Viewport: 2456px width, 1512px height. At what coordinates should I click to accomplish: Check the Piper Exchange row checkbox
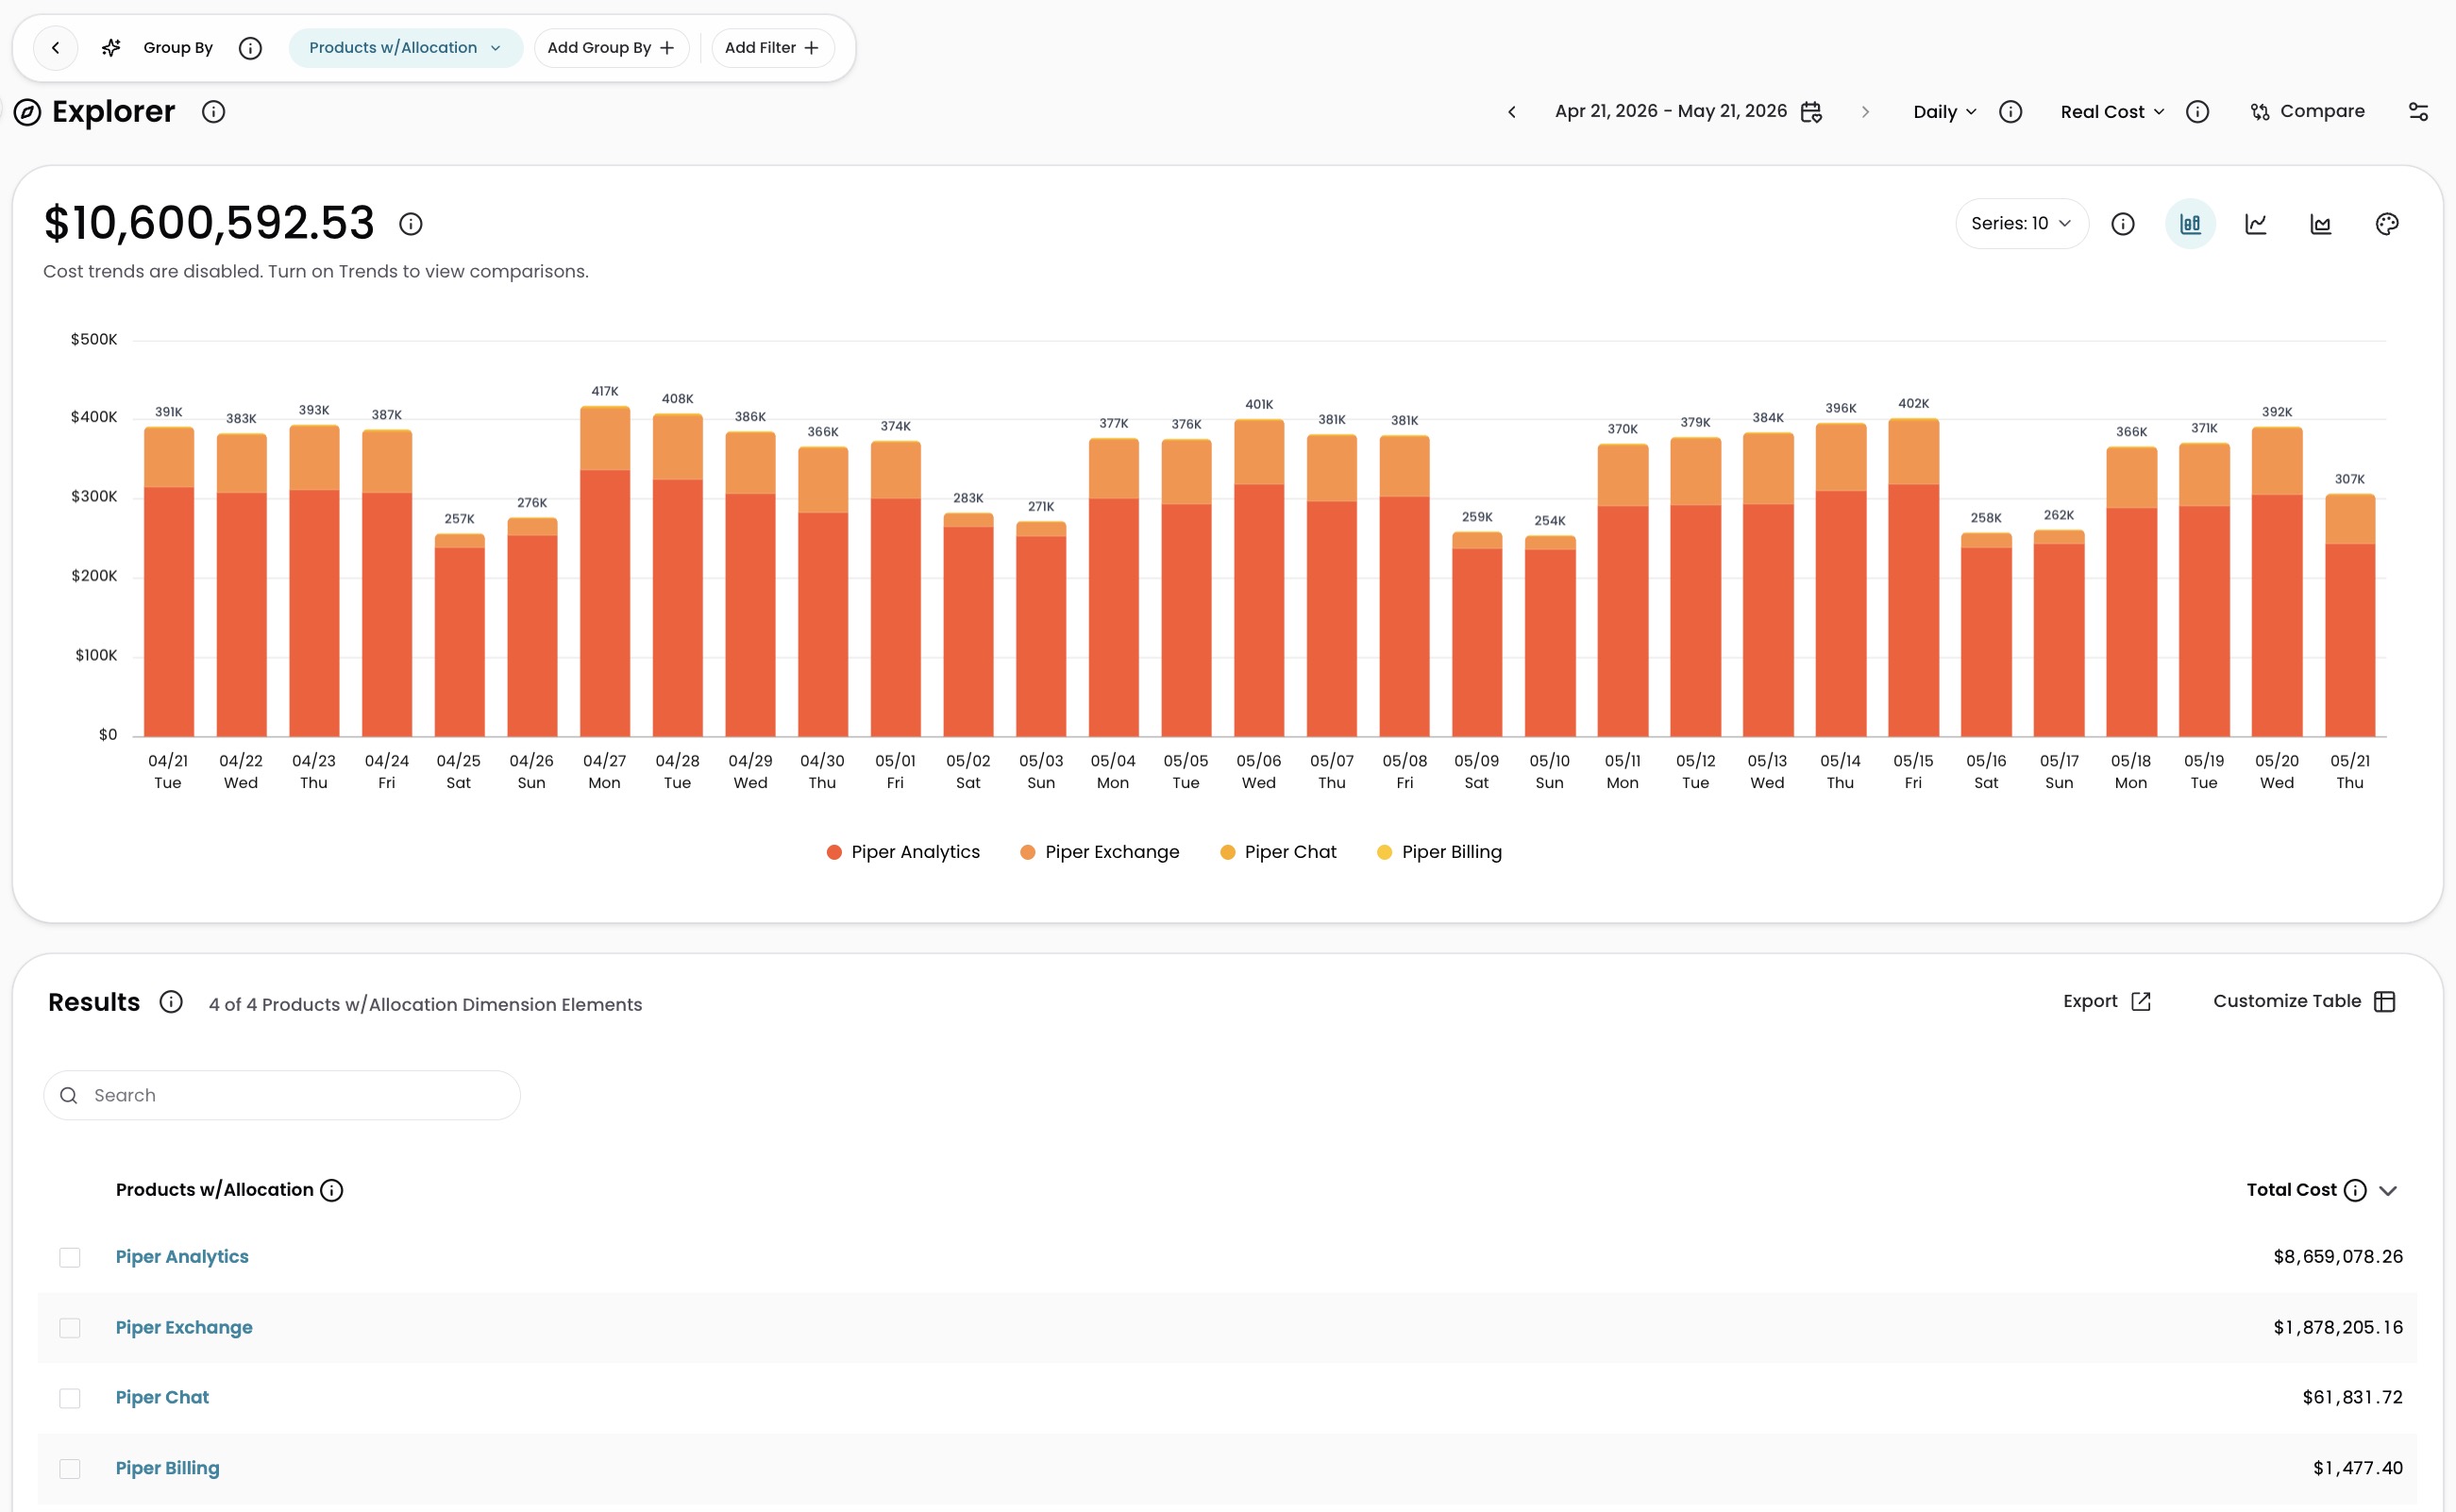tap(69, 1328)
